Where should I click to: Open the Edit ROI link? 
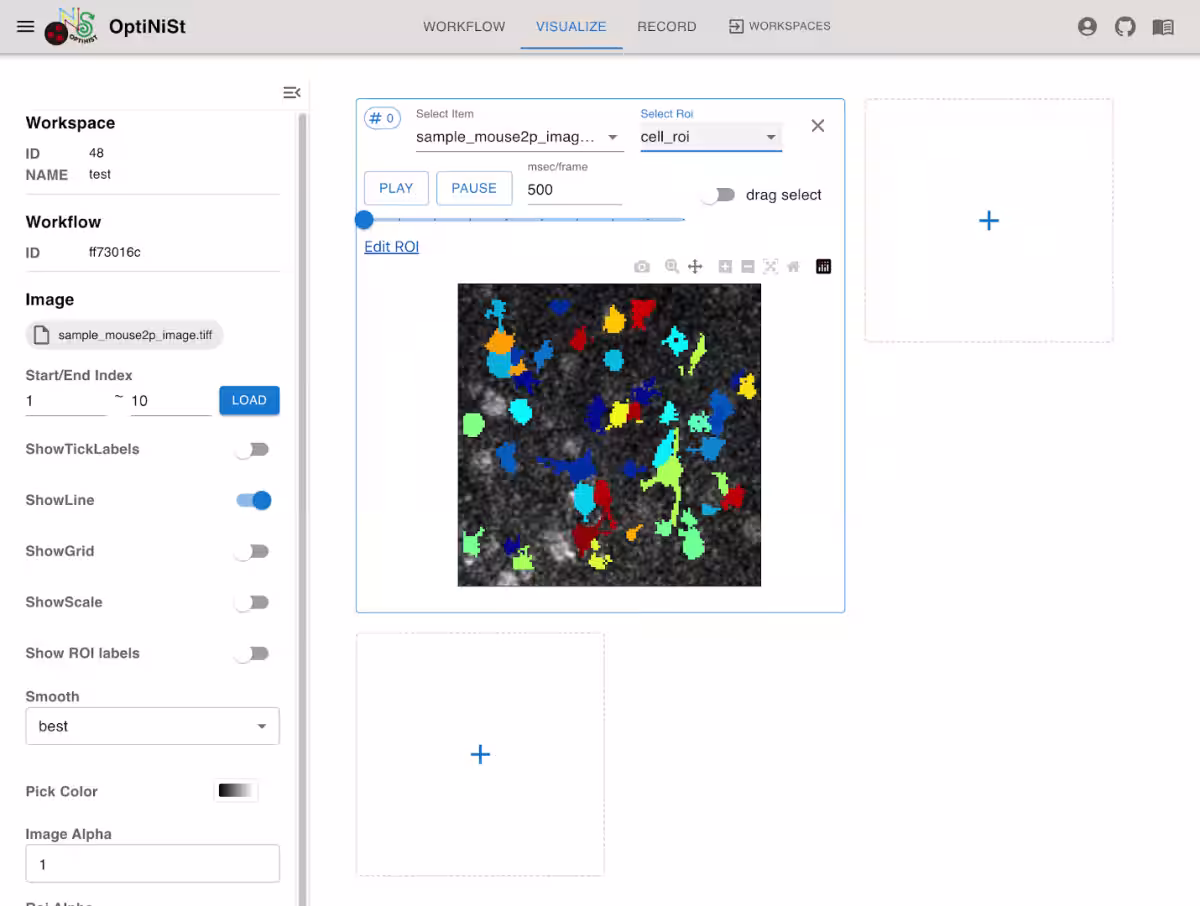tap(391, 247)
